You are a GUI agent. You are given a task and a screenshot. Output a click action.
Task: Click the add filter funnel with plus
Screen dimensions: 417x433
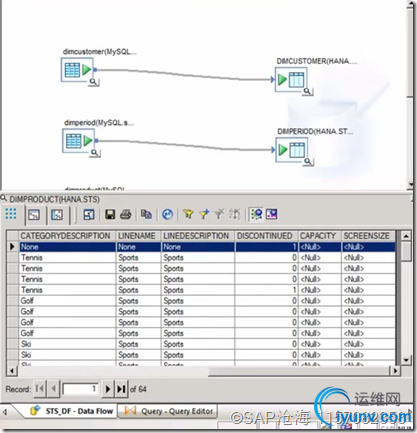tap(204, 214)
